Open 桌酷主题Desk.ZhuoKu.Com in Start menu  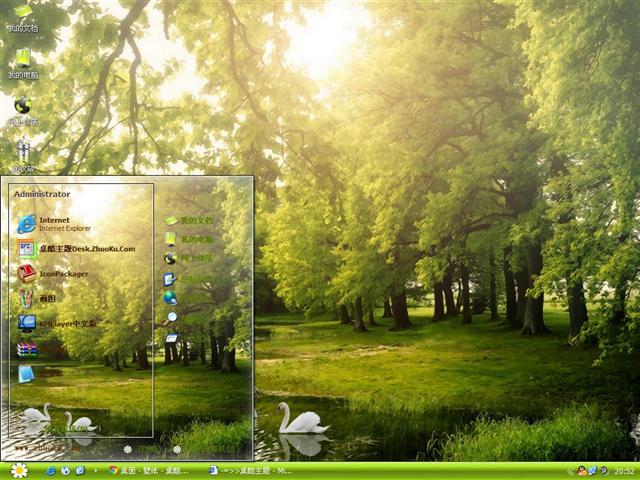coord(76,249)
